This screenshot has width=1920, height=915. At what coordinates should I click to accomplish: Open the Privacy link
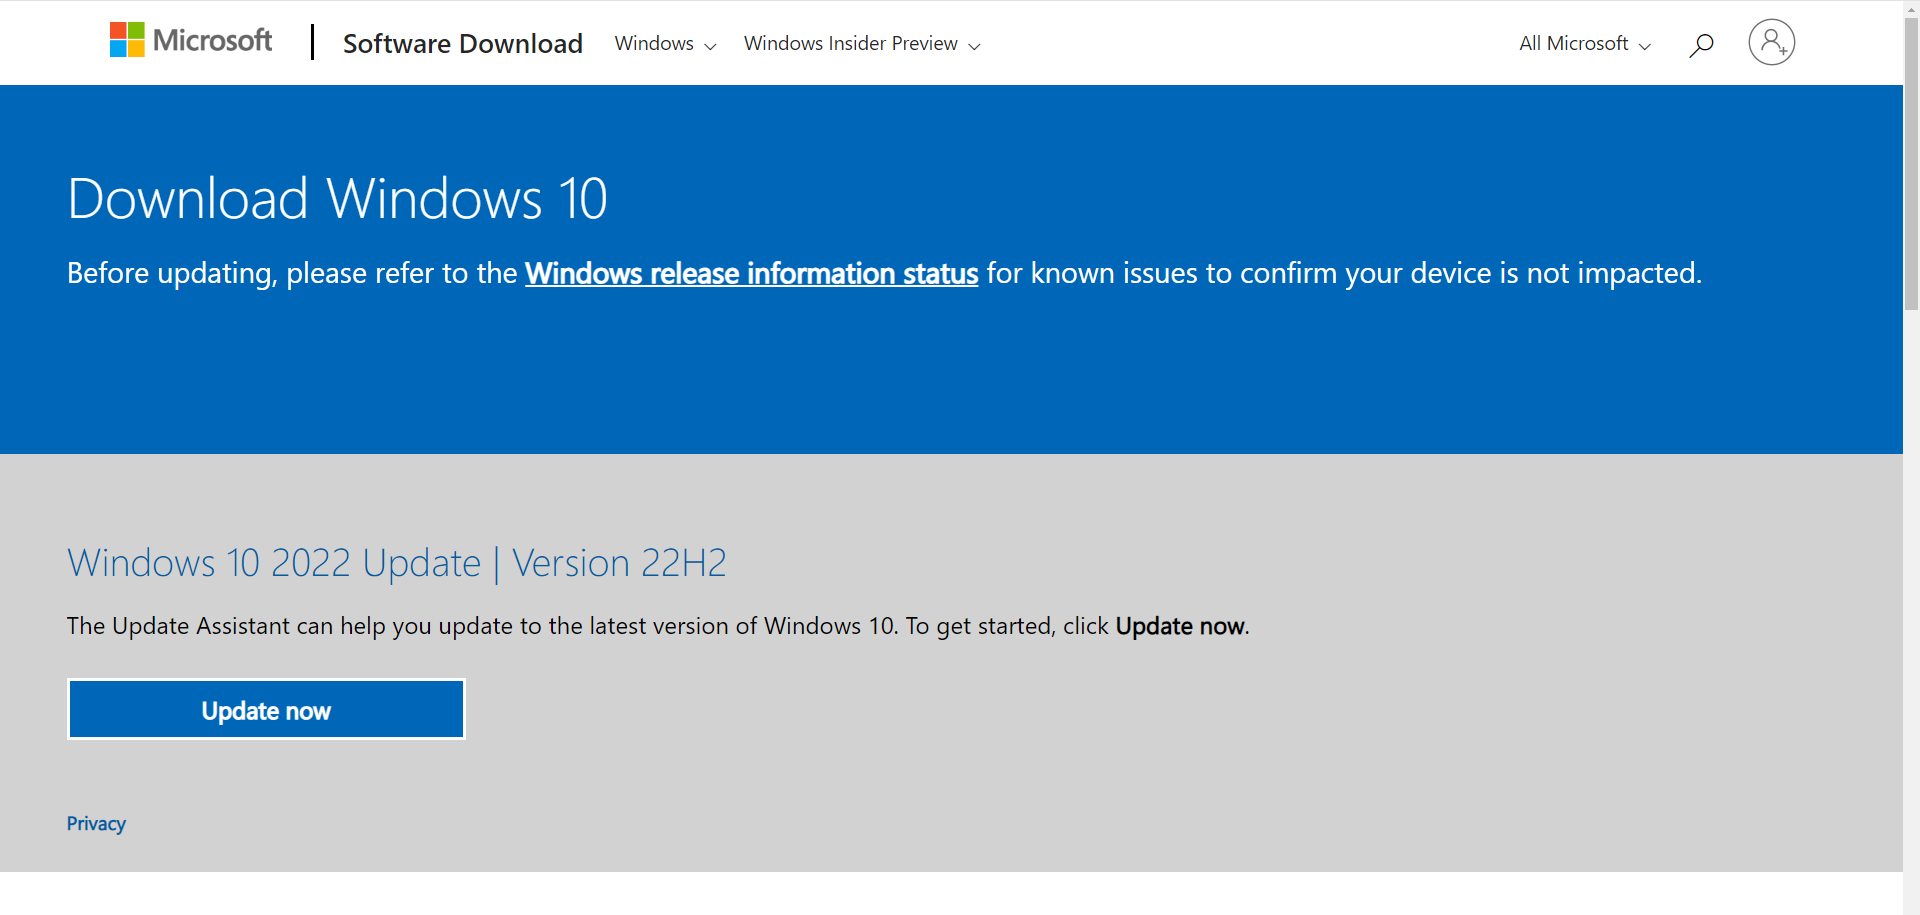point(96,824)
